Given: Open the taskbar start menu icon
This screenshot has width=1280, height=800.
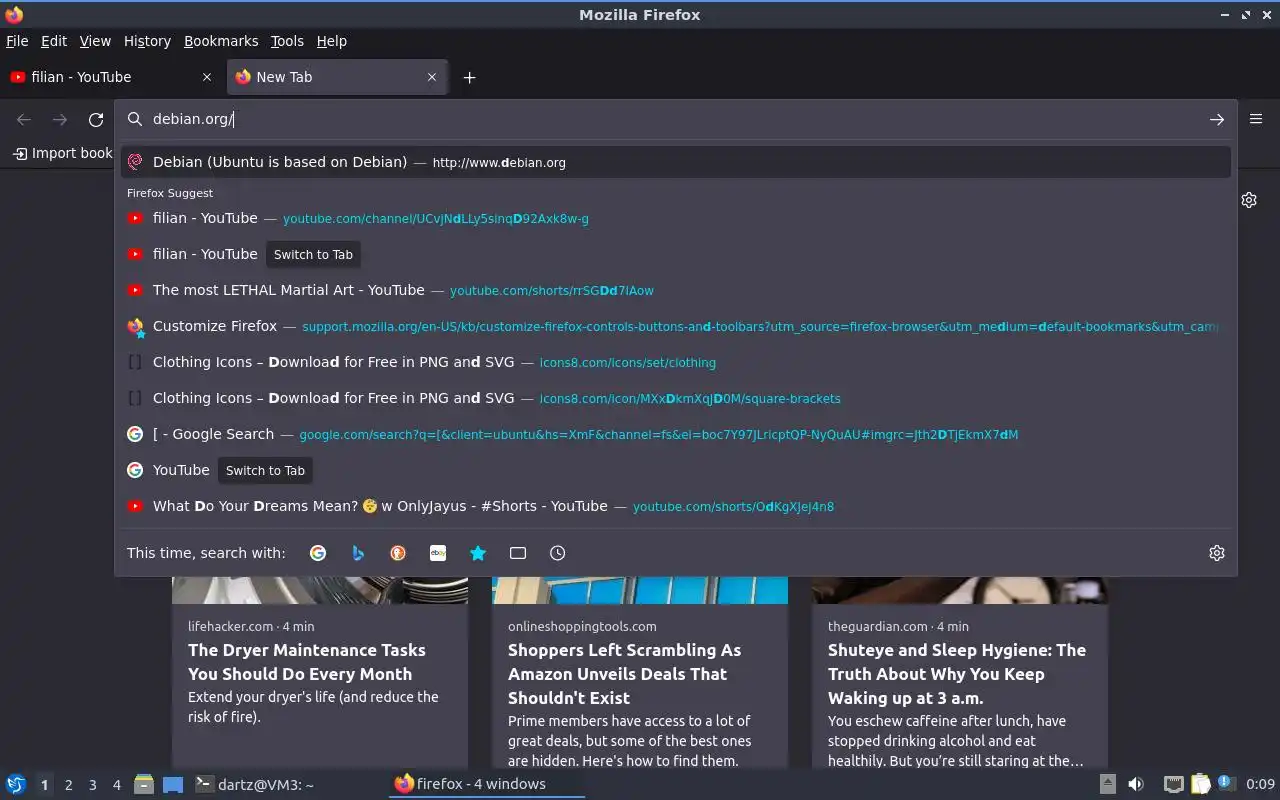Looking at the screenshot, I should pos(16,784).
